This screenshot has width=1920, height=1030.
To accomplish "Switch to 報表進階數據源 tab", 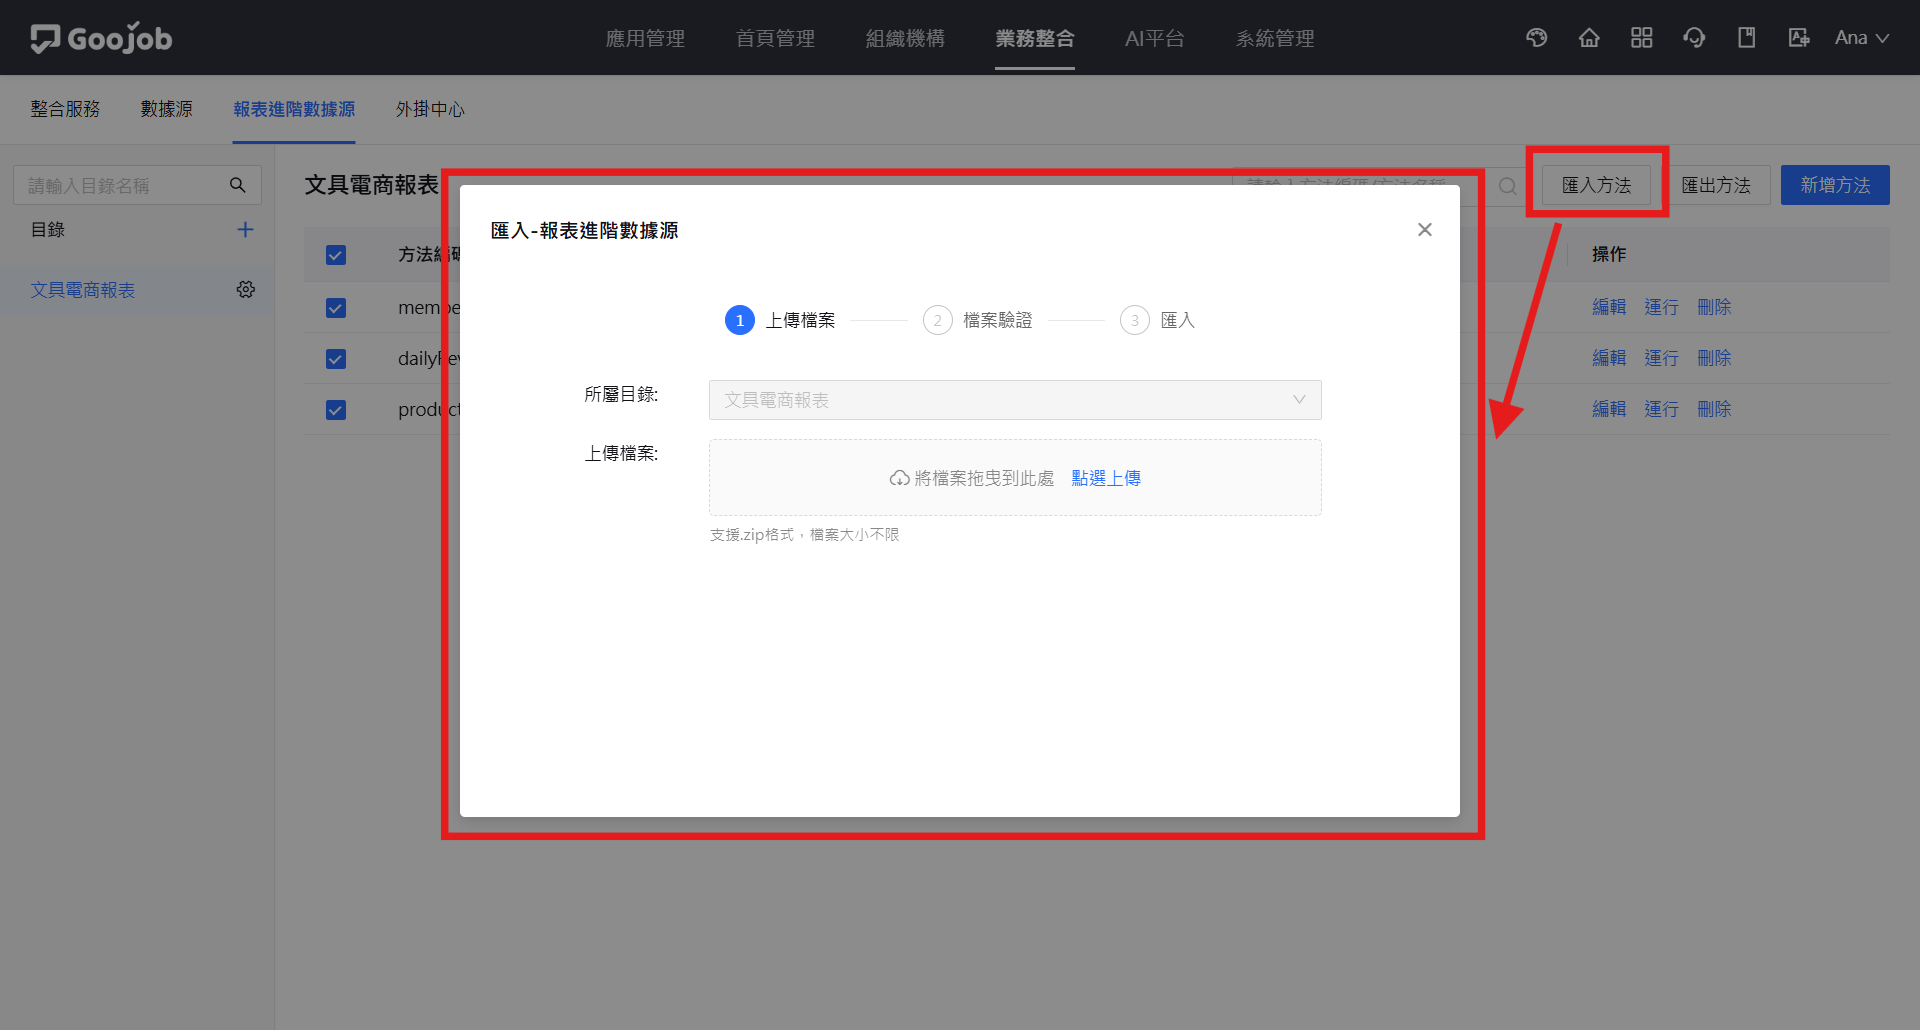I will click(x=294, y=109).
